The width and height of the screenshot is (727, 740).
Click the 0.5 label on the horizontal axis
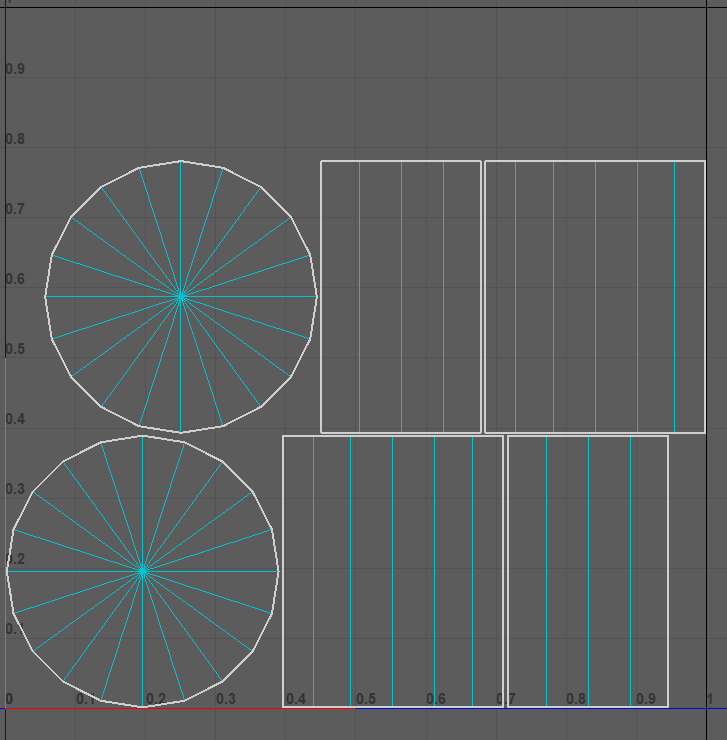coord(366,698)
